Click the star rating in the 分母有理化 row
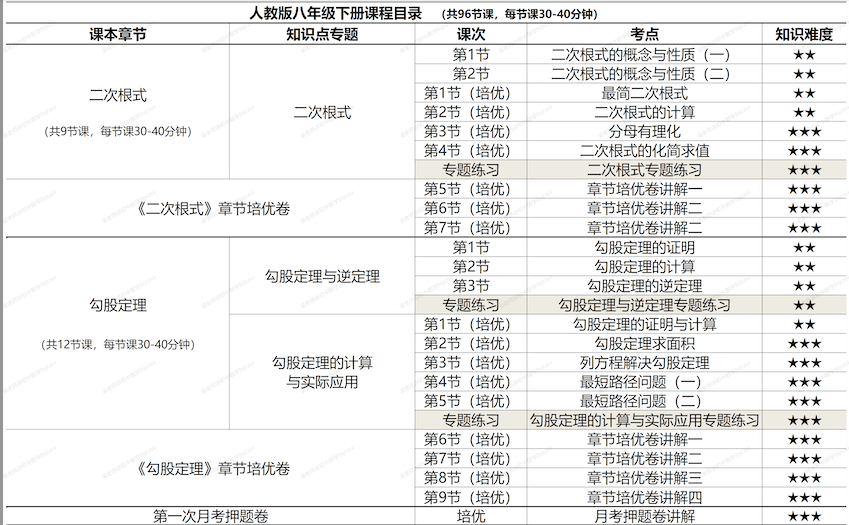Image resolution: width=849 pixels, height=525 pixels. [804, 132]
